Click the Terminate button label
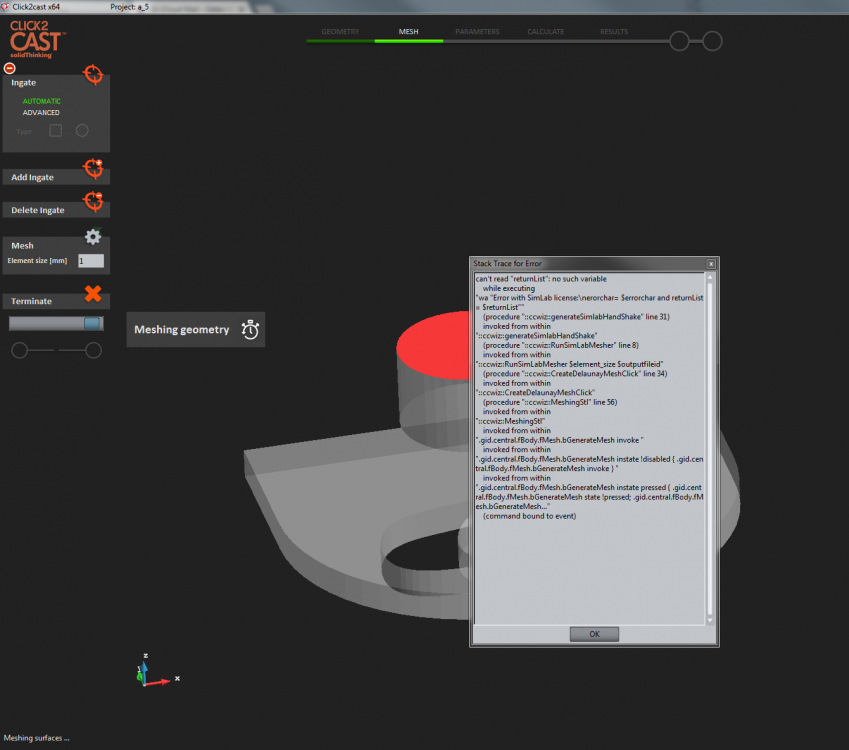Screen dimensions: 849x750 [31, 301]
